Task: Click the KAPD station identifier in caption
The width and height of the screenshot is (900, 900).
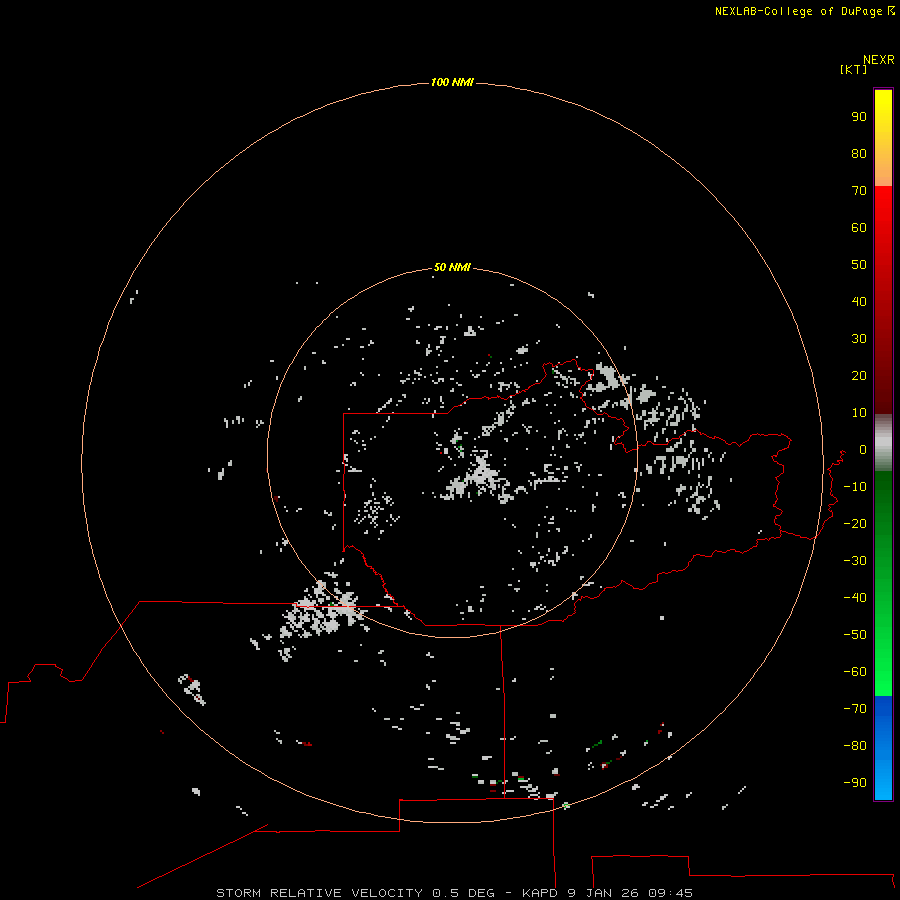Action: tap(539, 893)
